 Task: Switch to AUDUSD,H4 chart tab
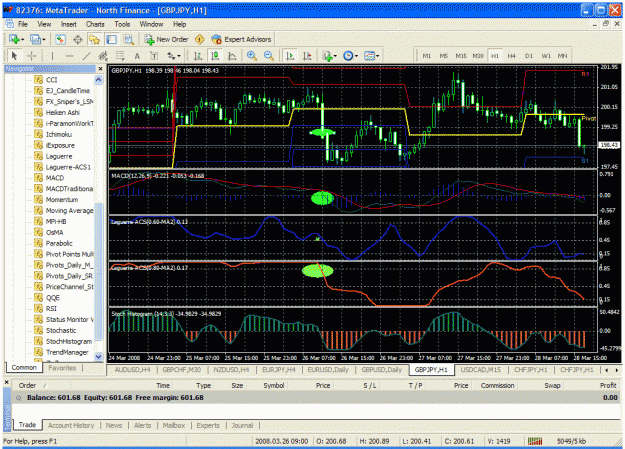point(132,370)
